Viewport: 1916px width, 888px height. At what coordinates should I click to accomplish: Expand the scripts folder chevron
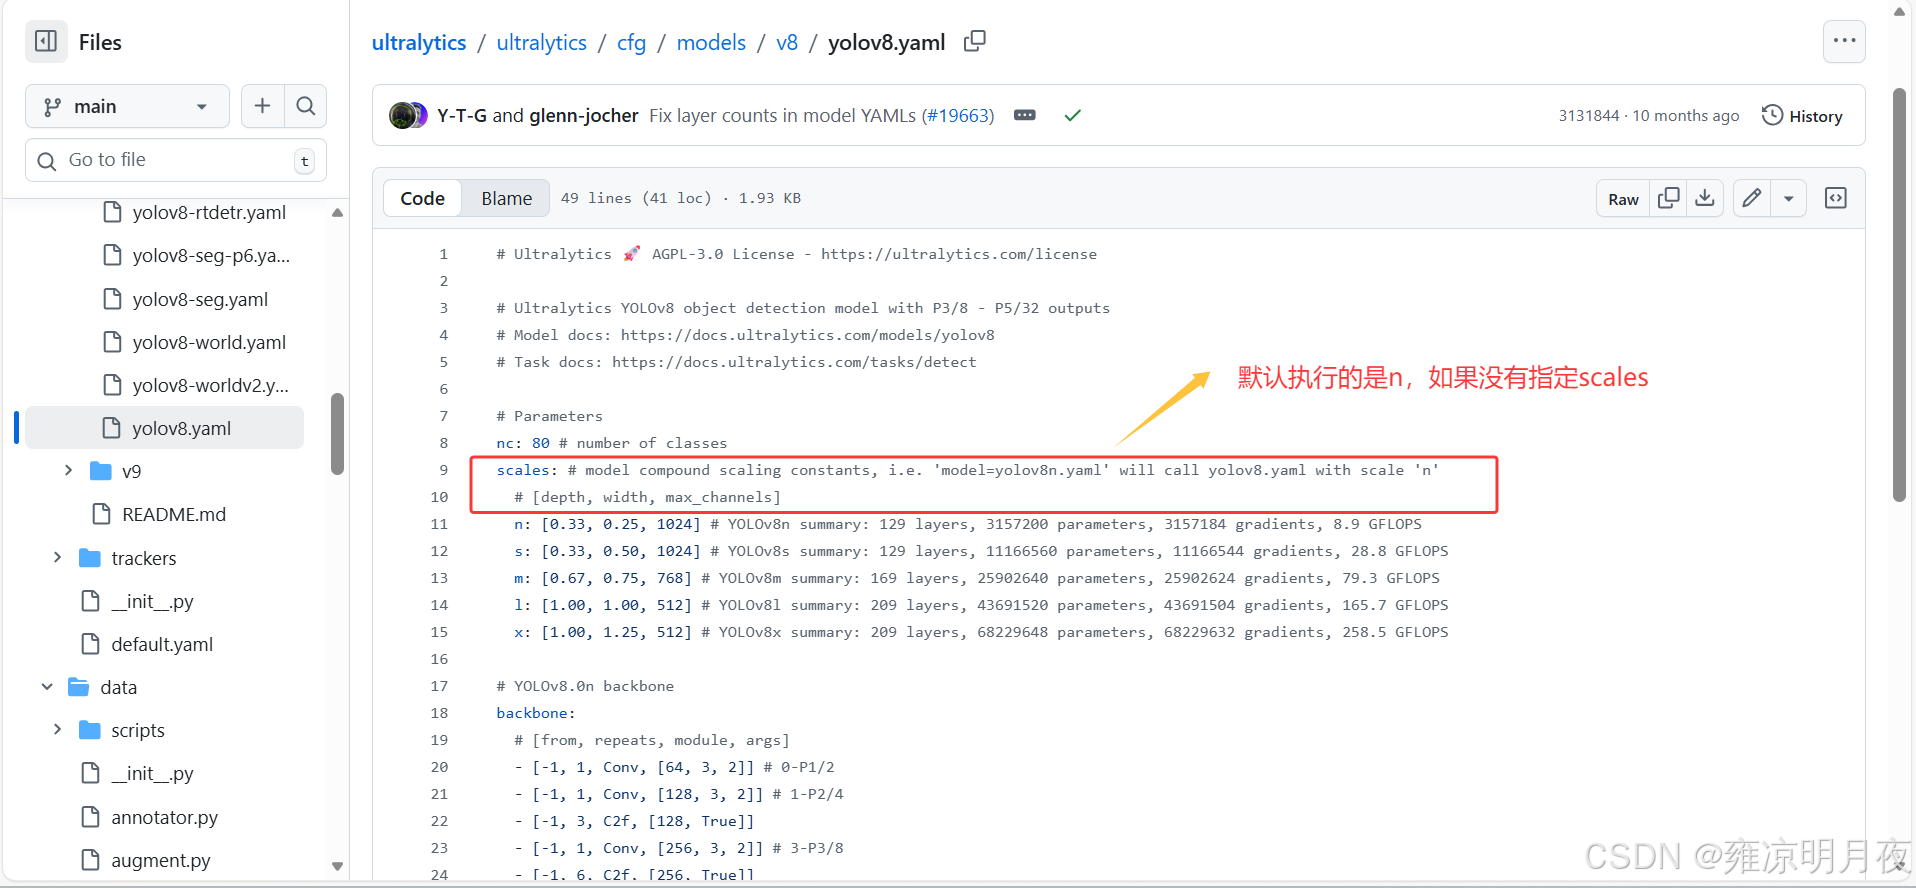point(57,730)
